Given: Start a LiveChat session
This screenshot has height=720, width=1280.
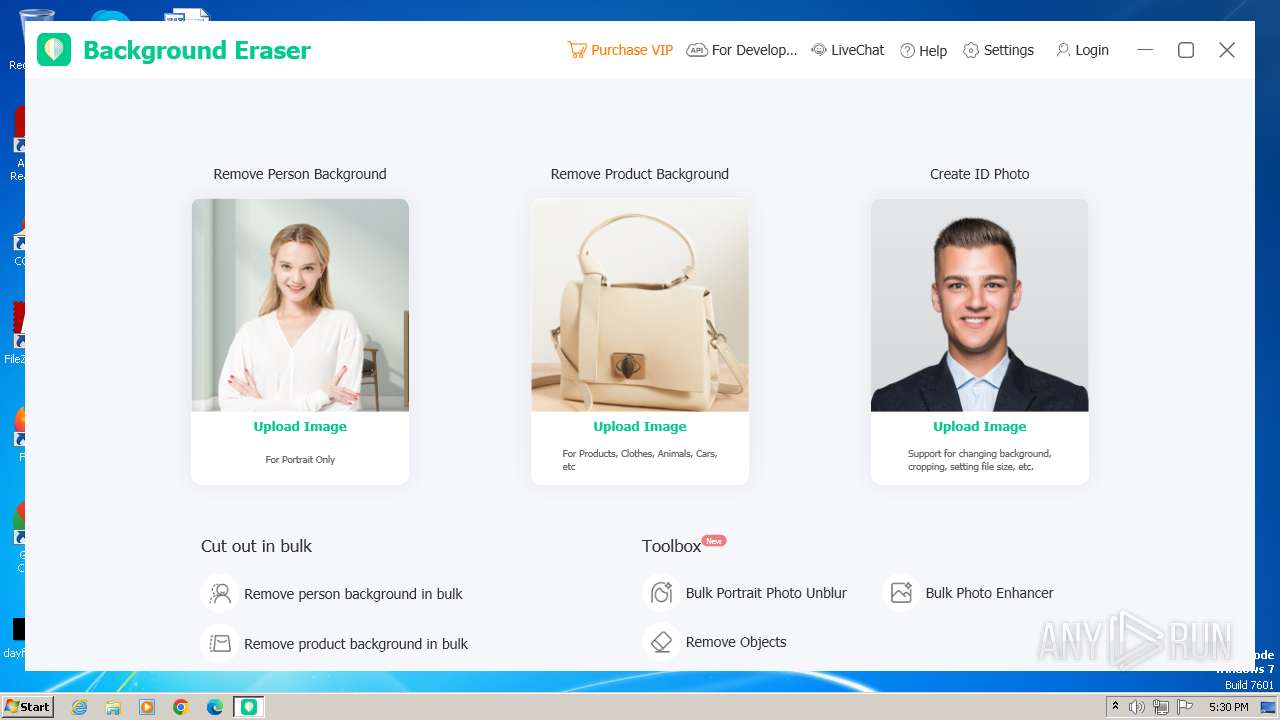Looking at the screenshot, I should pos(847,50).
